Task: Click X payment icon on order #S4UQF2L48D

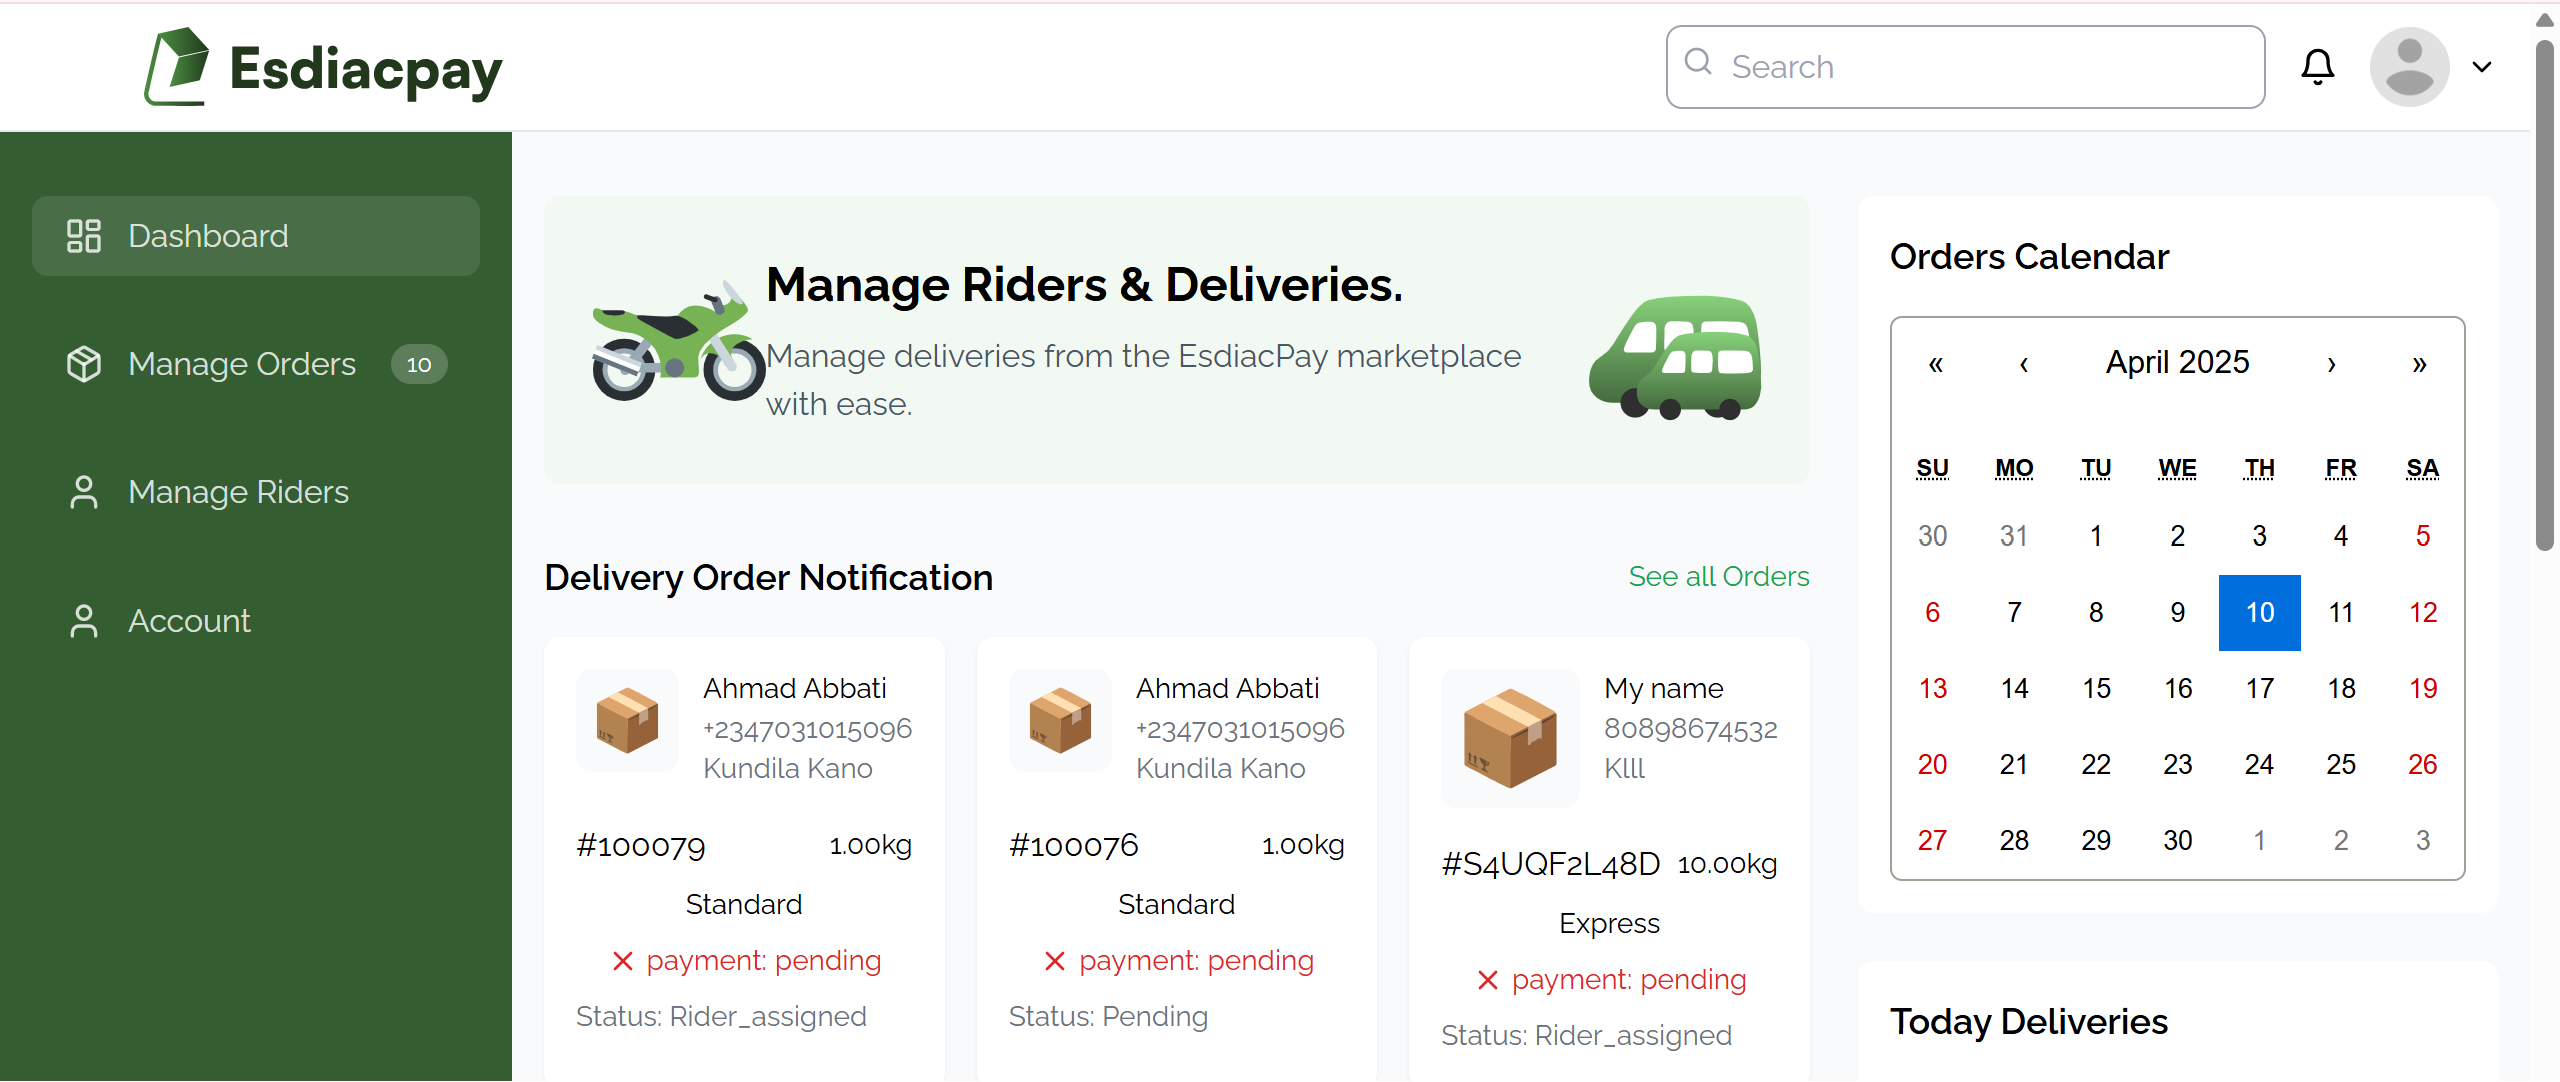Action: pos(1488,980)
